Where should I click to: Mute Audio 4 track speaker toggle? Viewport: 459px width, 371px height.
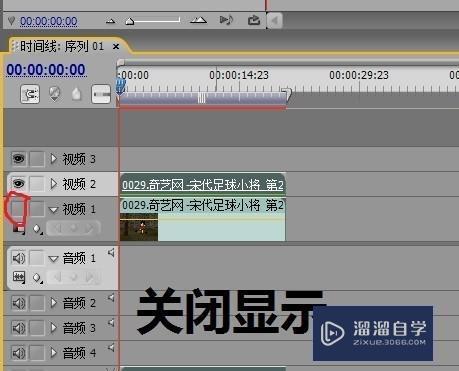click(x=19, y=353)
